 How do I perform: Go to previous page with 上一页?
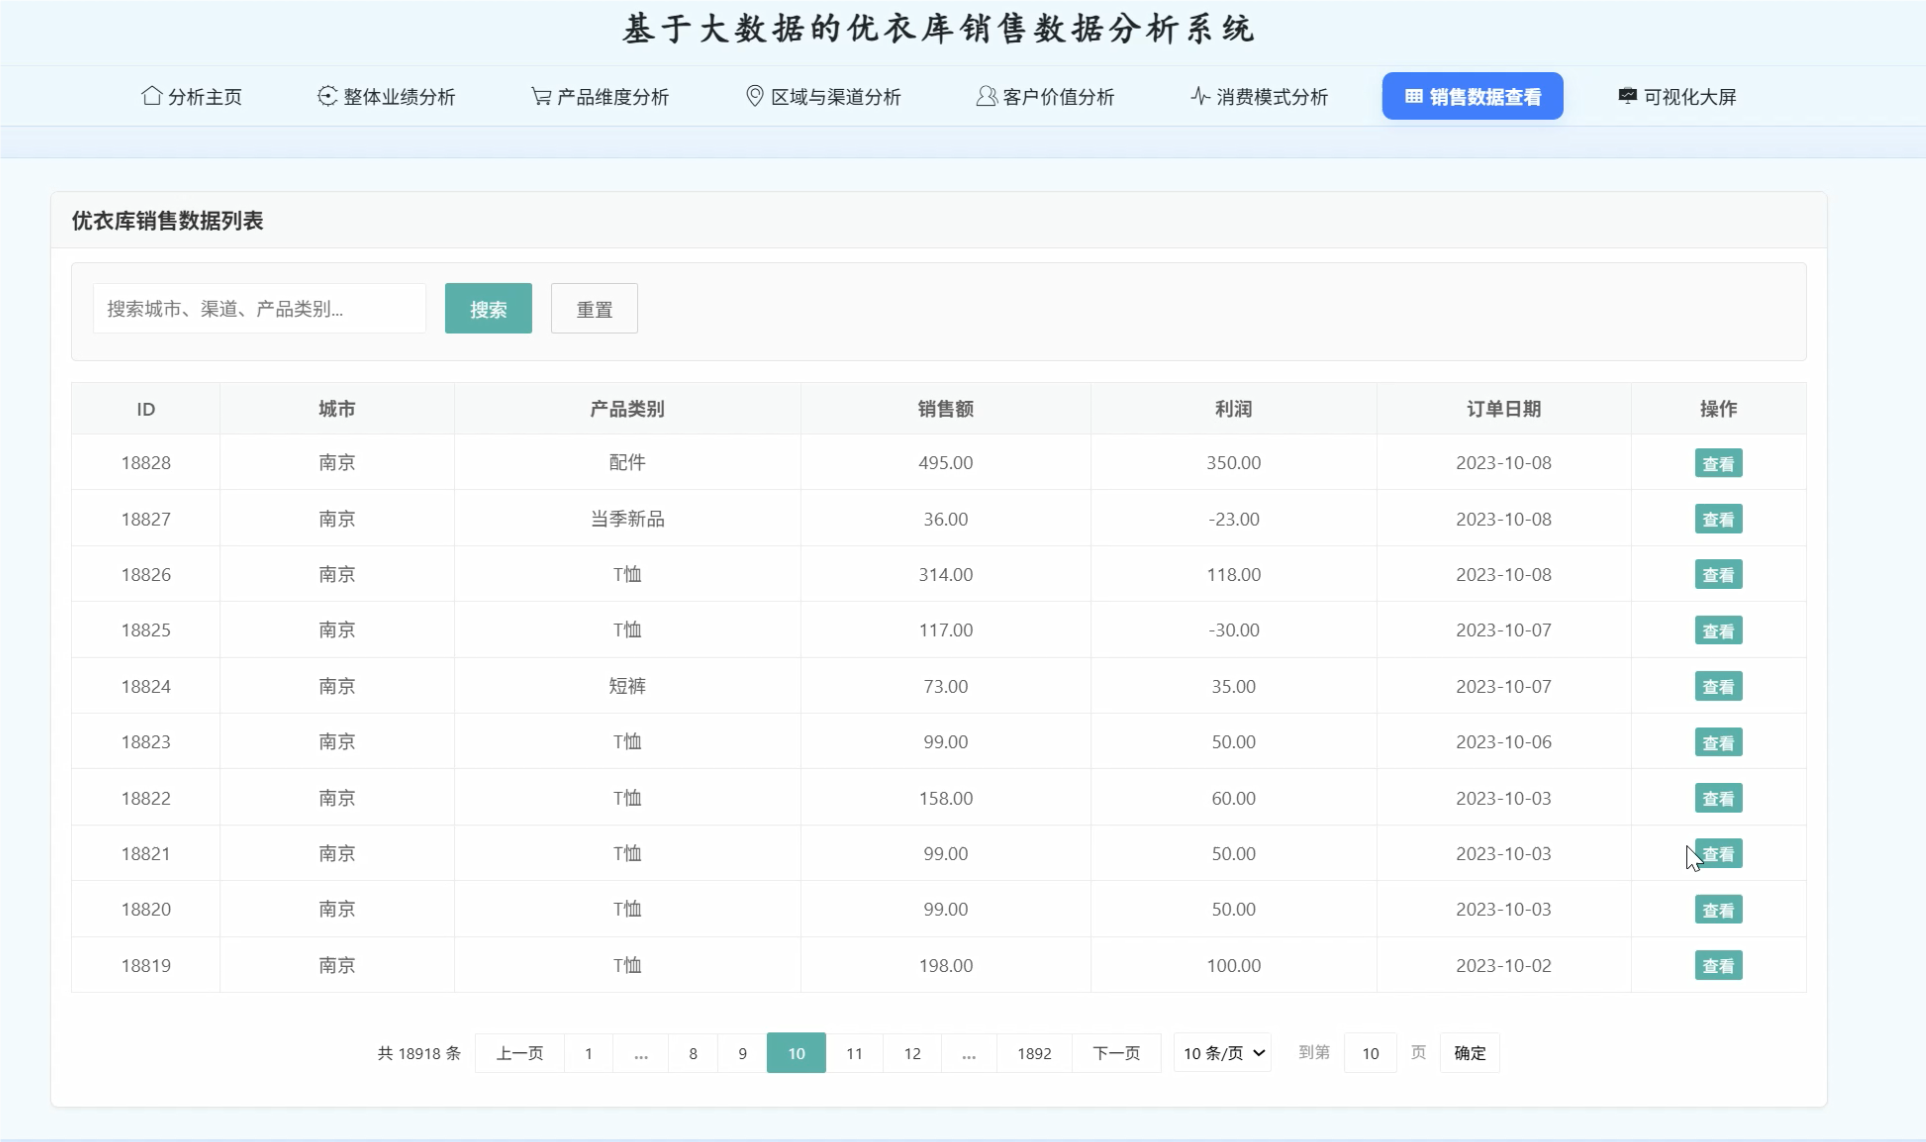[x=520, y=1053]
